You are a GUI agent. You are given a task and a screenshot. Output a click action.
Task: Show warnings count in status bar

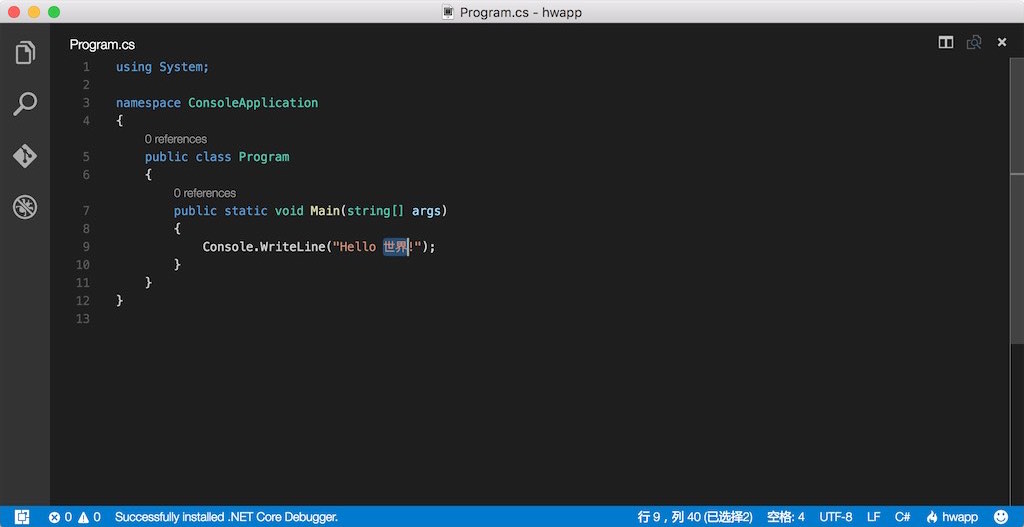(89, 517)
